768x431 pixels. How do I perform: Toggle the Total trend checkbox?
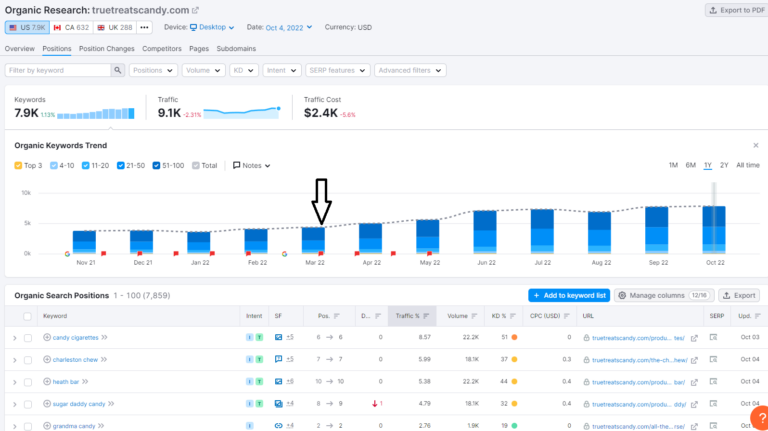196,166
